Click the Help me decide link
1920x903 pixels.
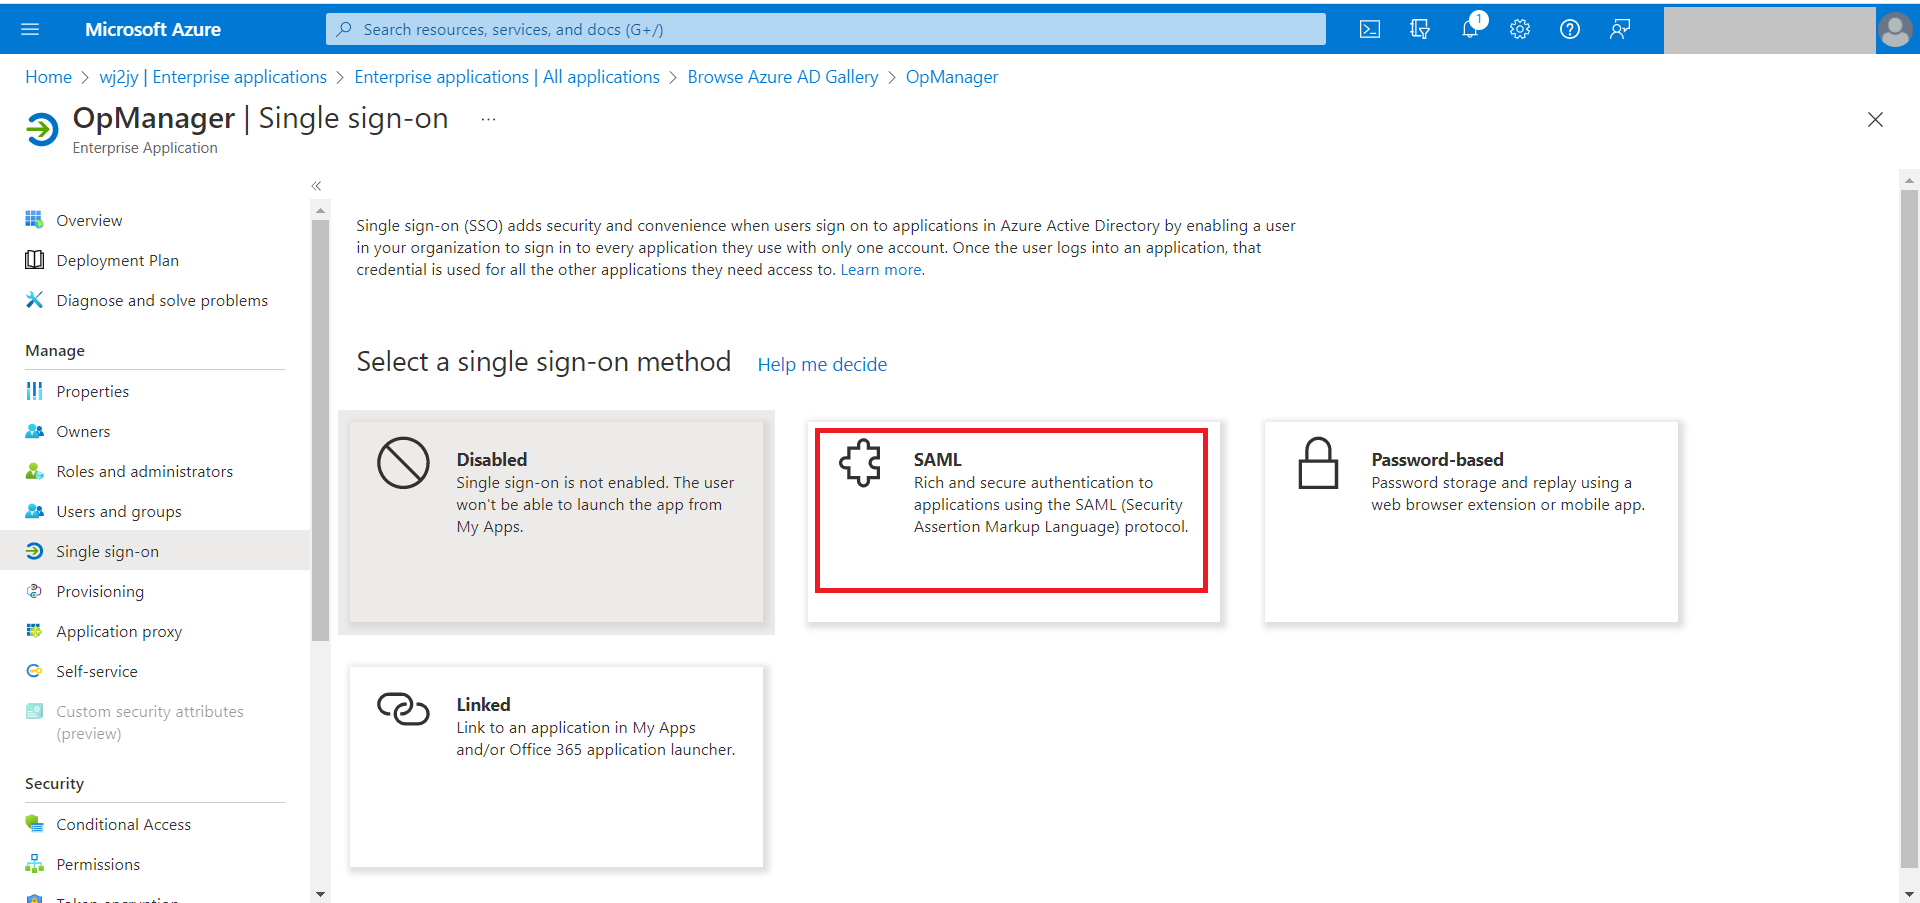pos(822,364)
